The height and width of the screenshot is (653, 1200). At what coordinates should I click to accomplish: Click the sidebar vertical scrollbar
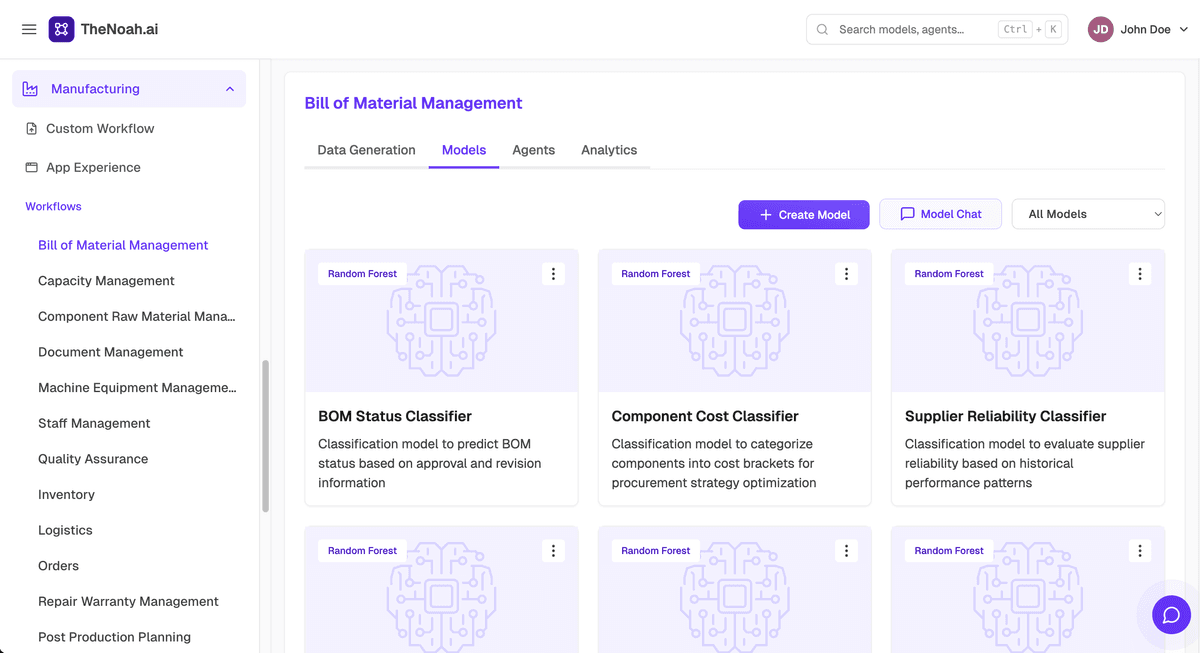click(x=265, y=436)
